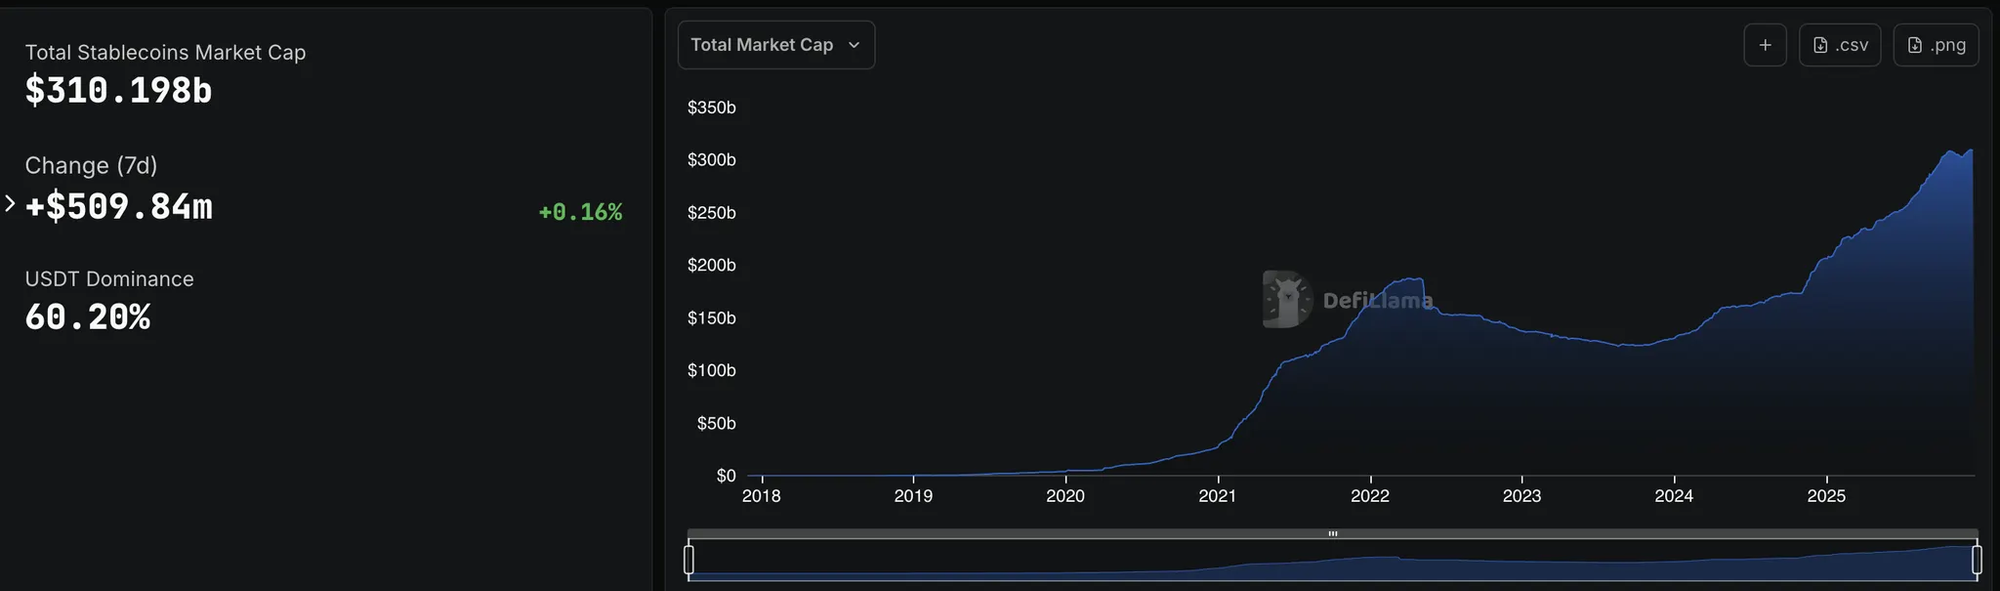Click the DefiLlama watermark logo

[1287, 299]
